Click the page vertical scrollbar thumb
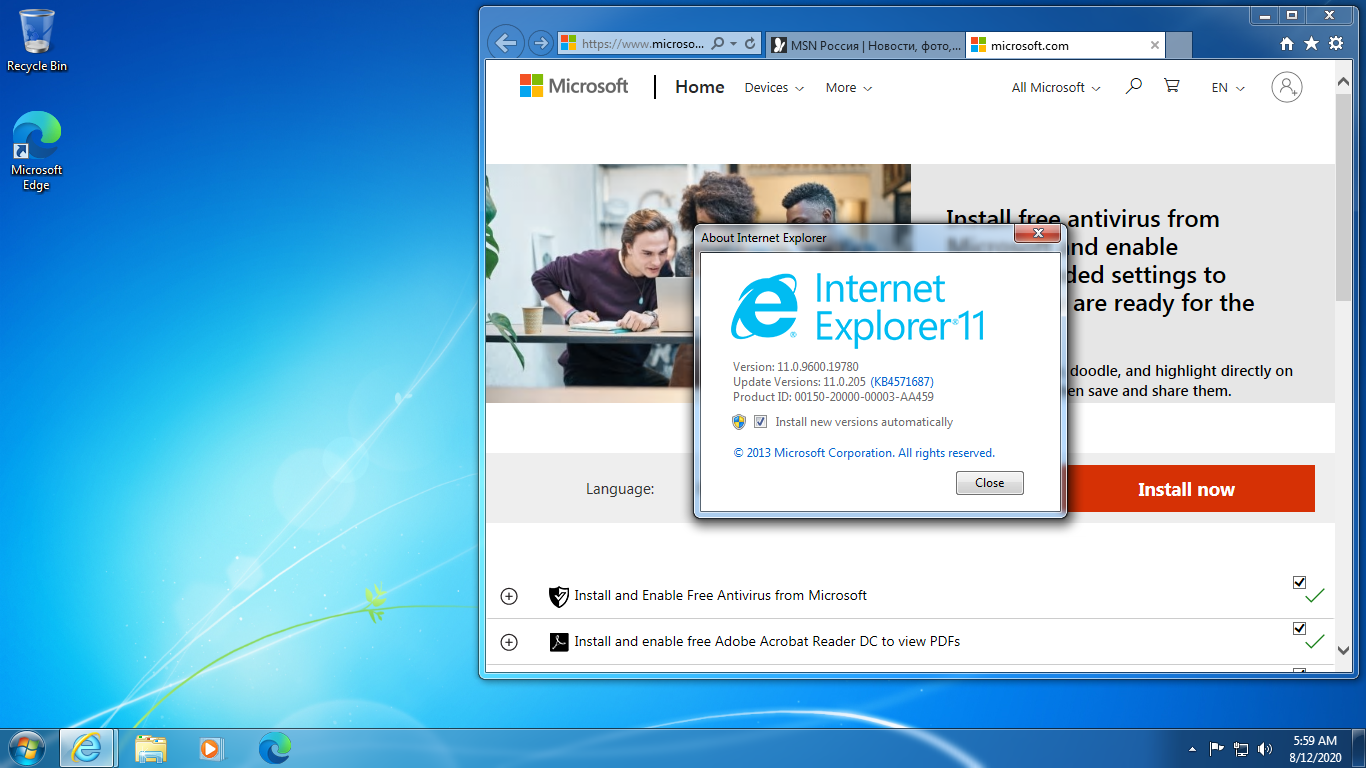 click(1343, 197)
